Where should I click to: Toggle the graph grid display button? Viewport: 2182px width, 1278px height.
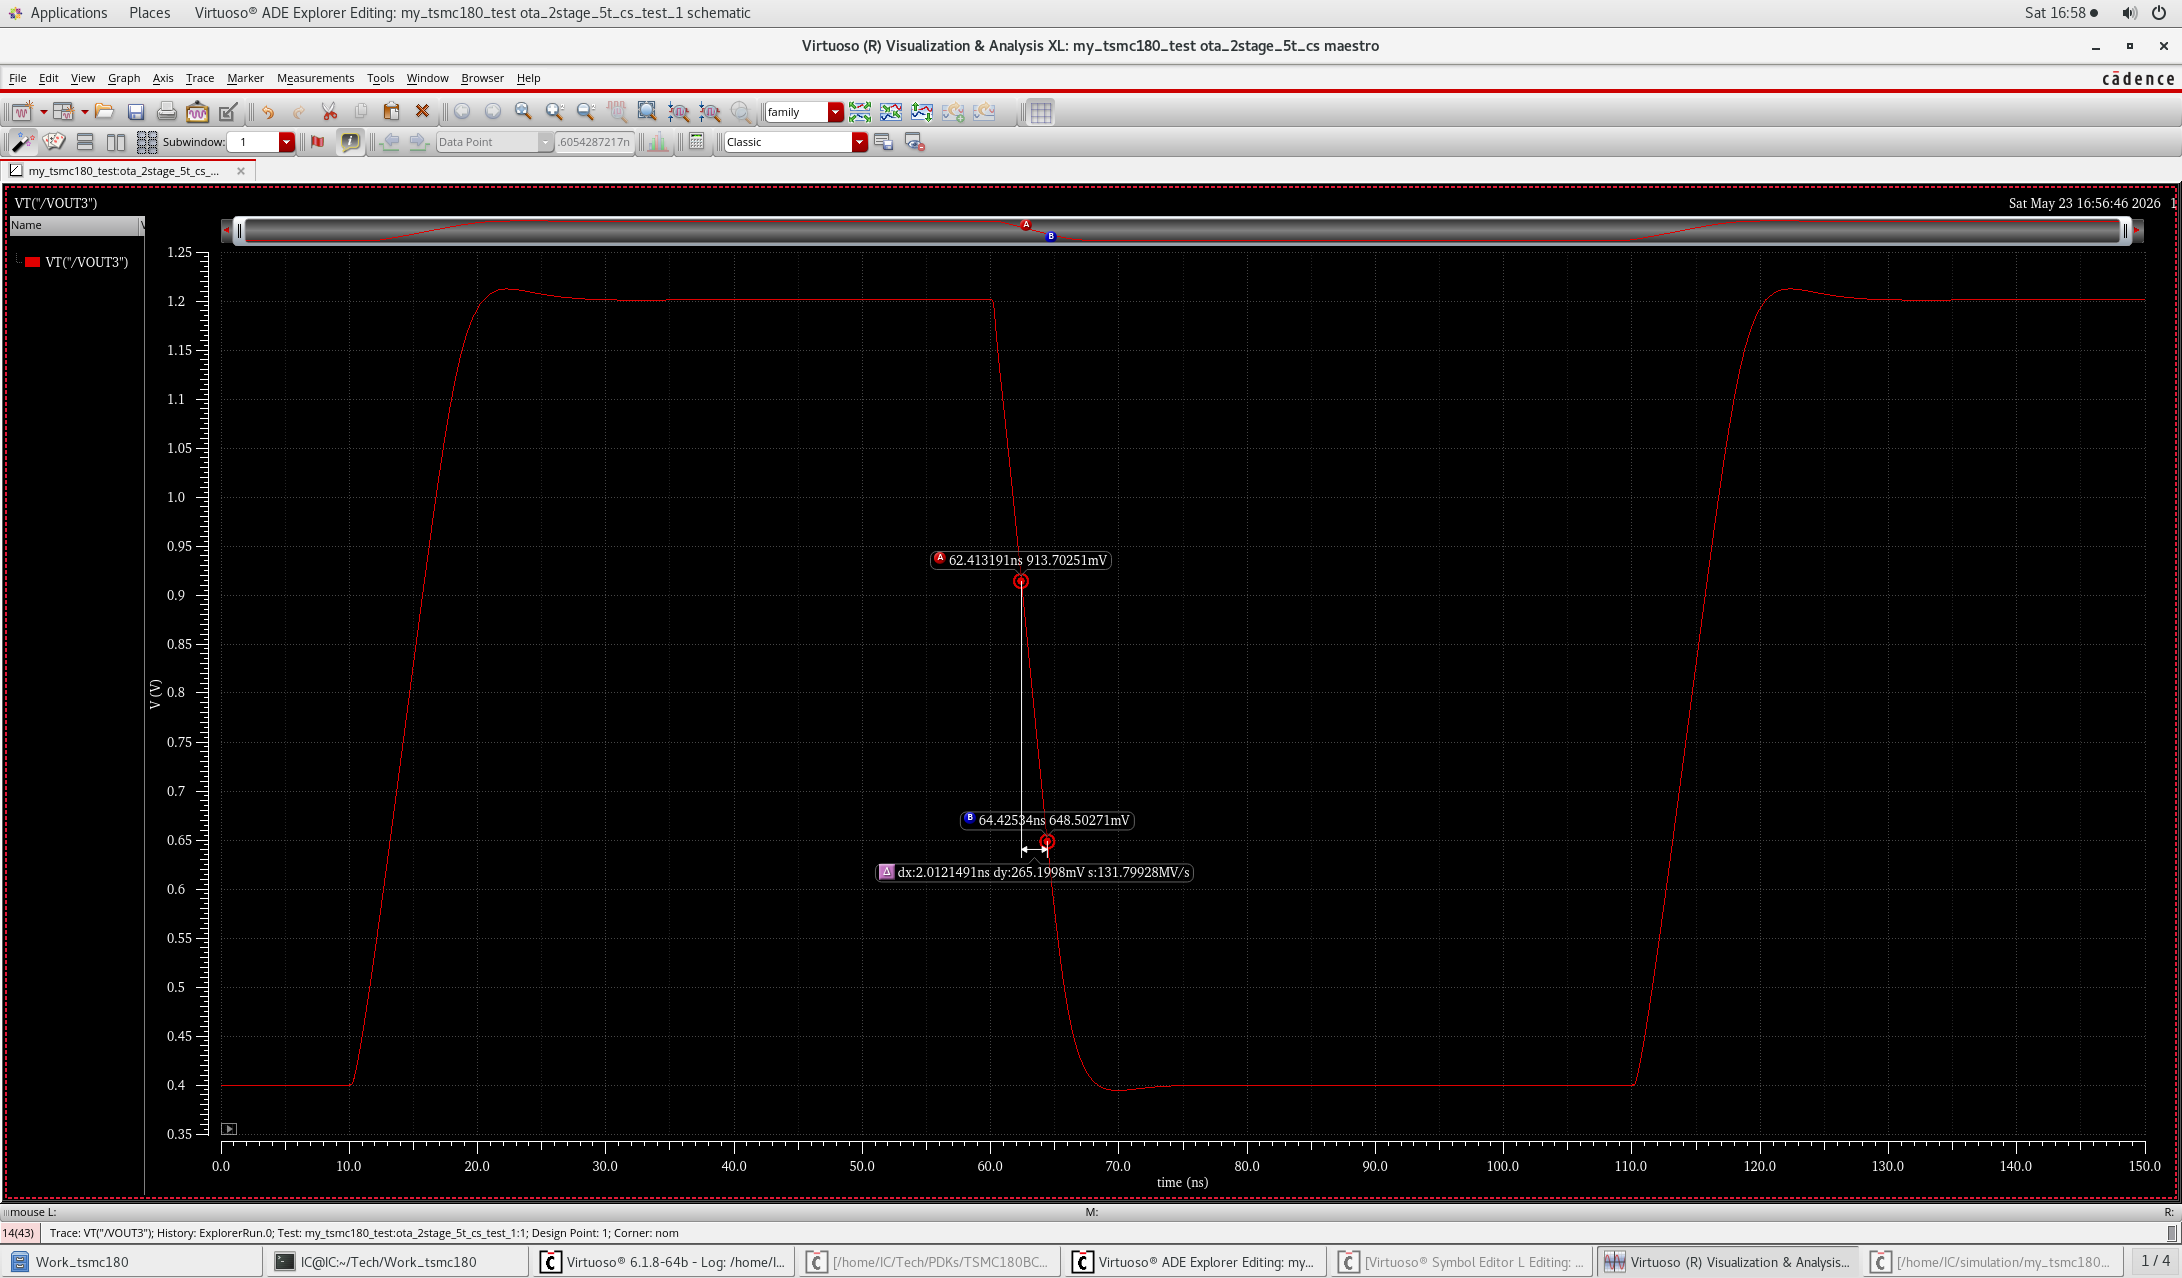click(x=1041, y=112)
